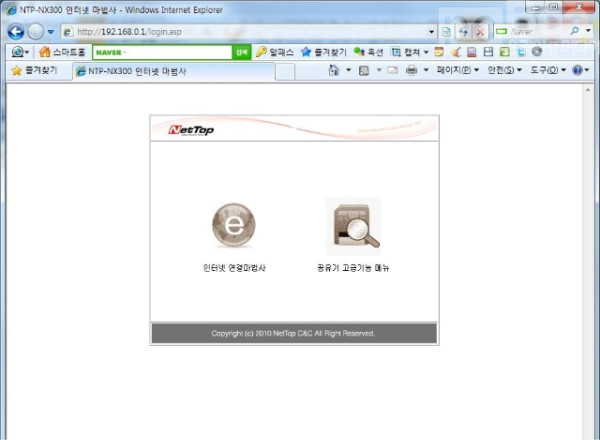Click the floppy disk save toolbar icon
Screen dimensions: 600x440
tap(488, 52)
